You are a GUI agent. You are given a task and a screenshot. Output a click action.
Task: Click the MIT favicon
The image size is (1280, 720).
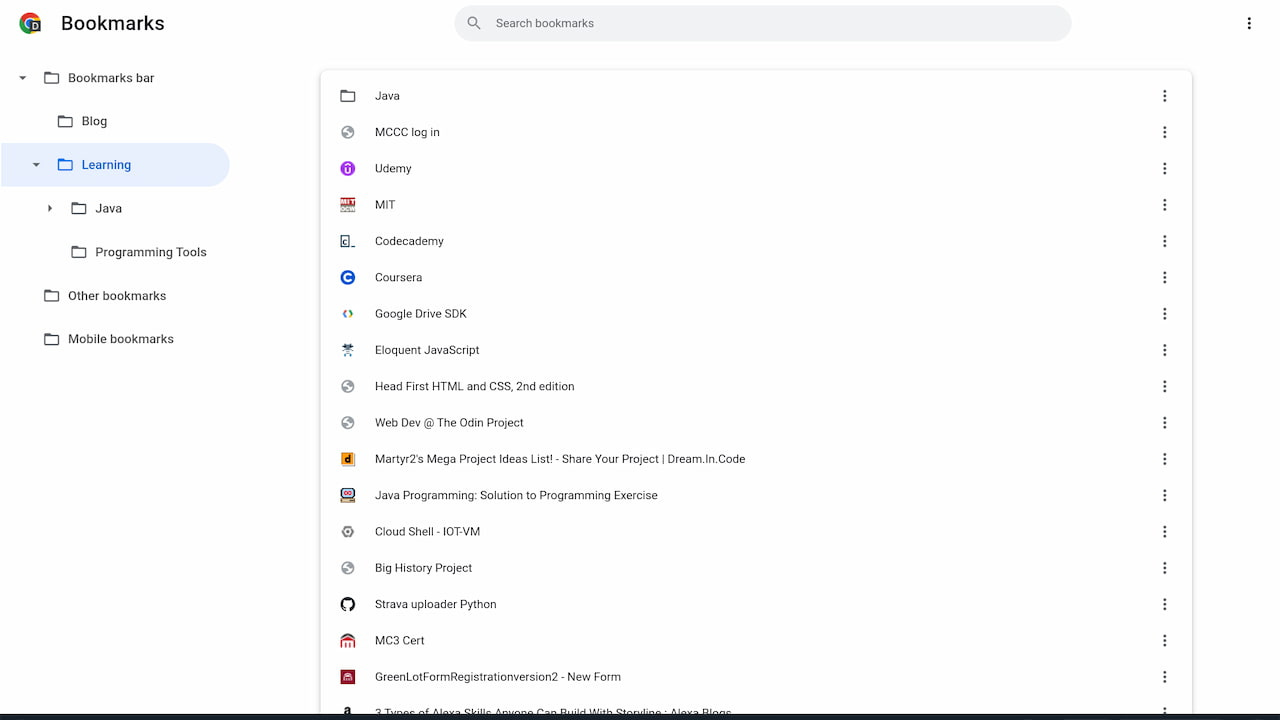pos(348,205)
